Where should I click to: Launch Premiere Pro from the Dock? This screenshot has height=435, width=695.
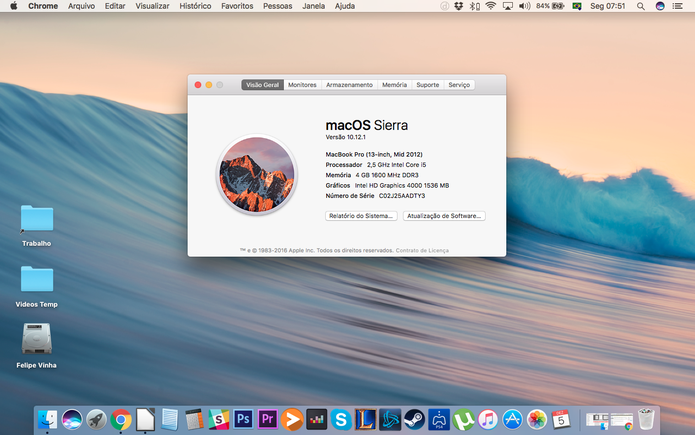point(268,419)
